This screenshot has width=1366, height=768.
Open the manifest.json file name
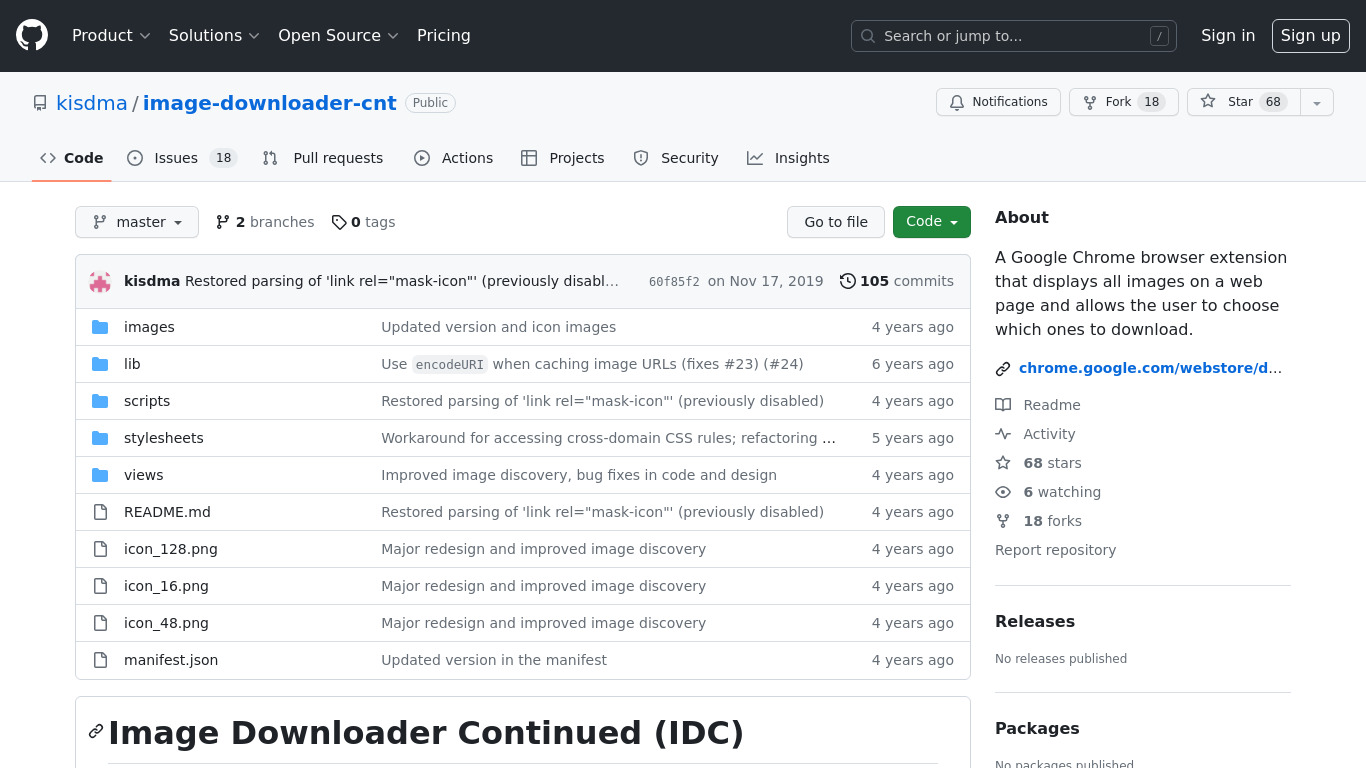coord(171,660)
